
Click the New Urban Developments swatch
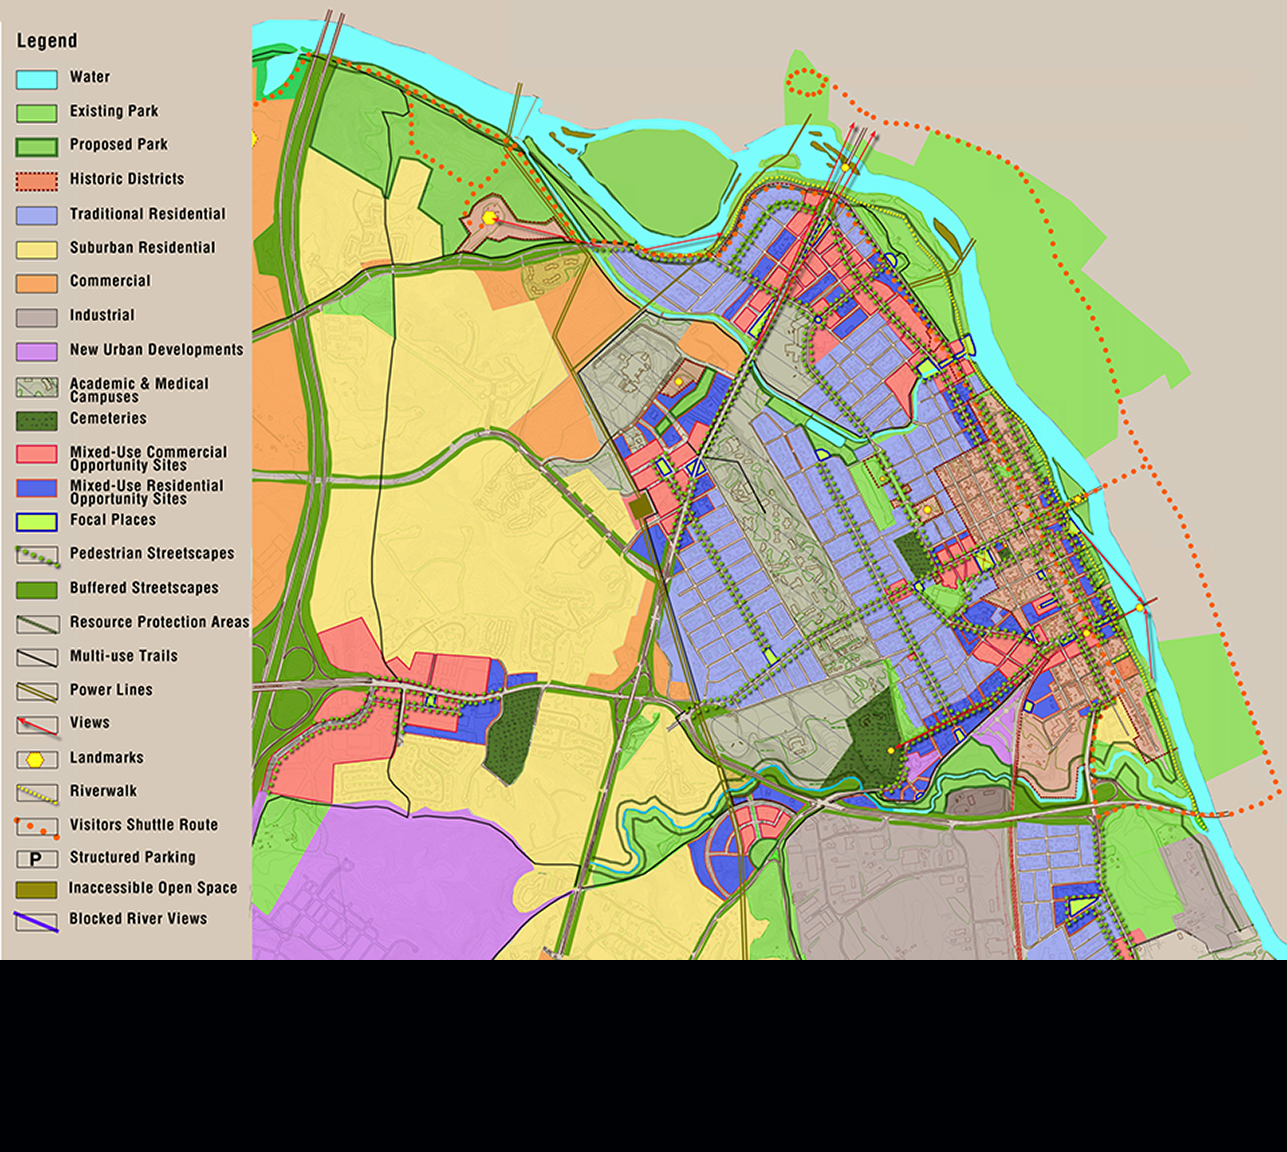(36, 352)
